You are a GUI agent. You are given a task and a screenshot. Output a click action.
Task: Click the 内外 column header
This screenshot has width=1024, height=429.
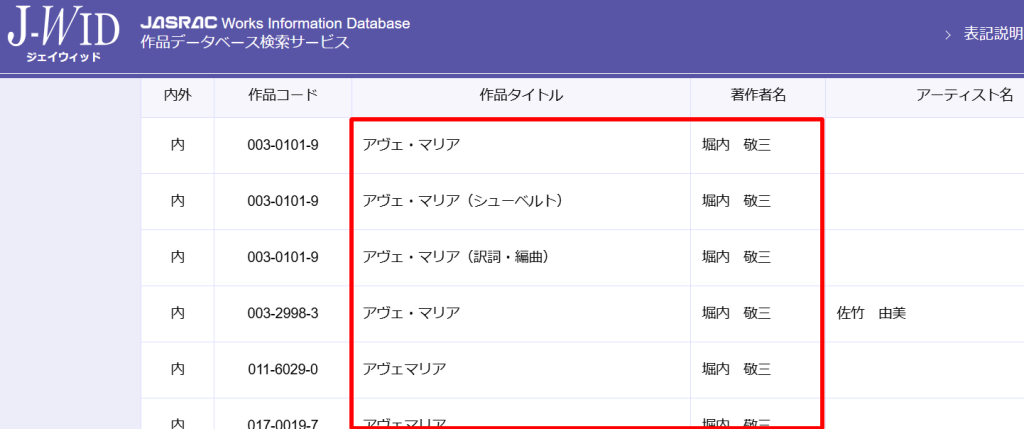coord(178,96)
